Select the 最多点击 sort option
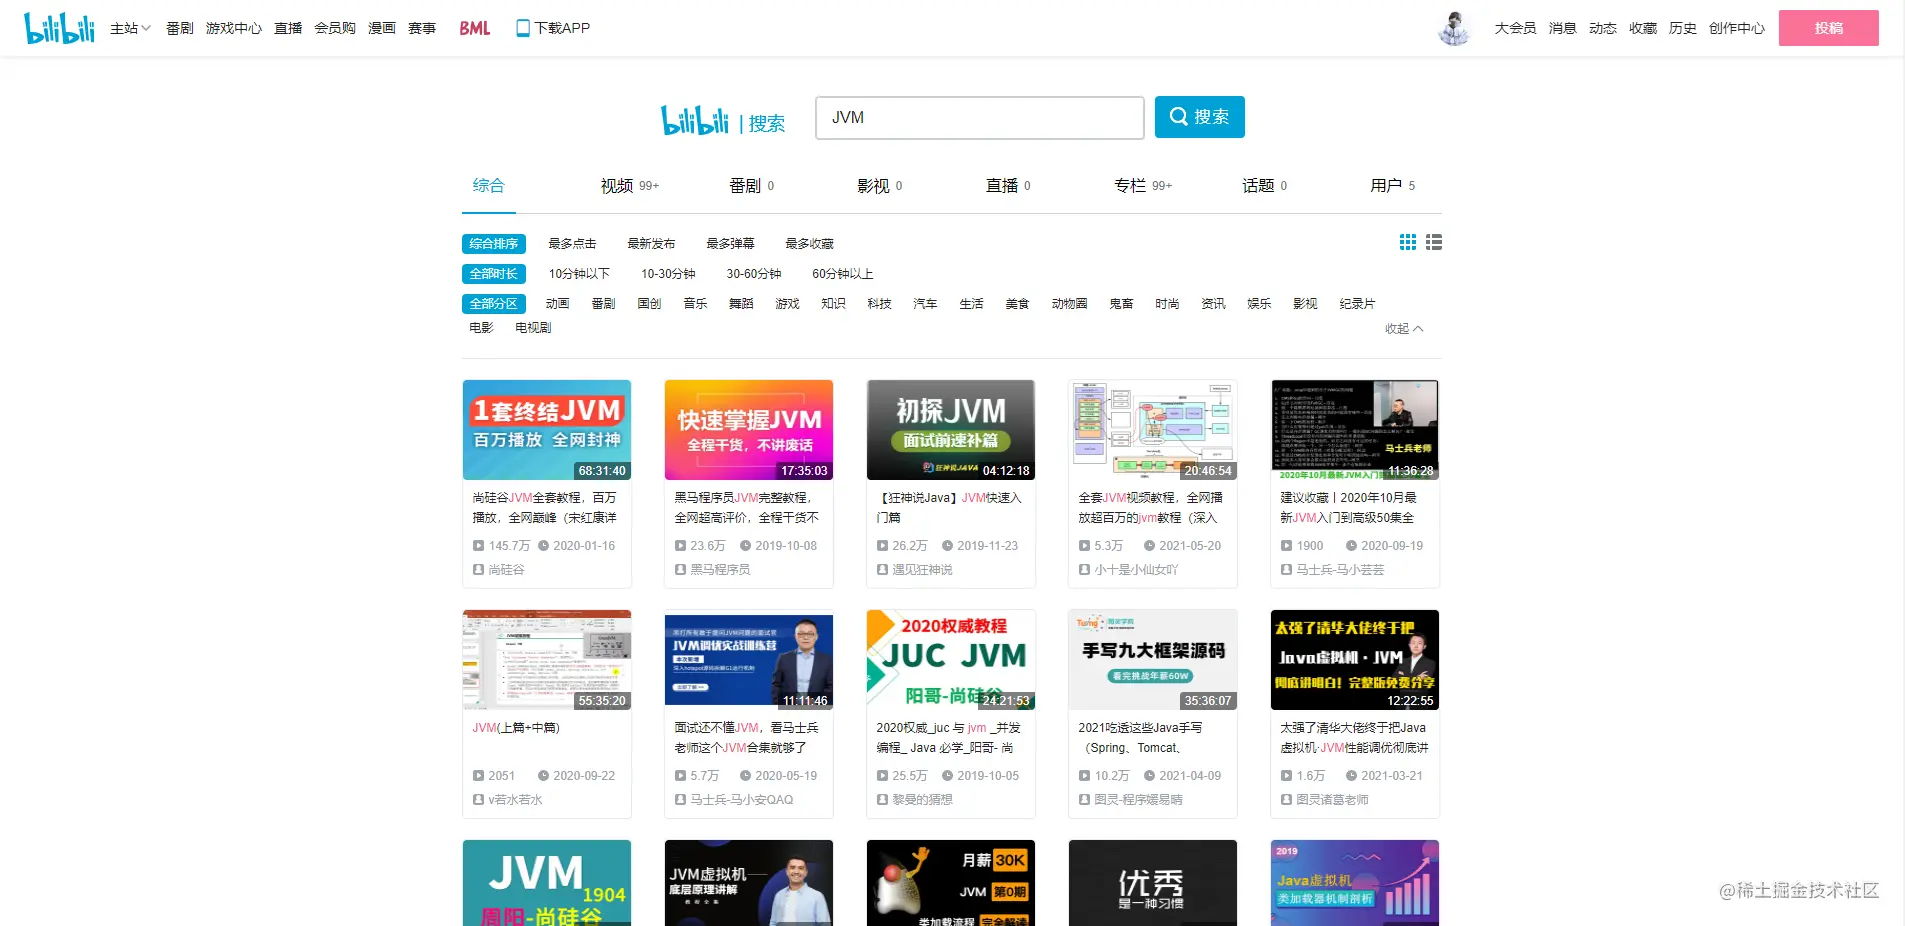The width and height of the screenshot is (1905, 926). pos(572,244)
